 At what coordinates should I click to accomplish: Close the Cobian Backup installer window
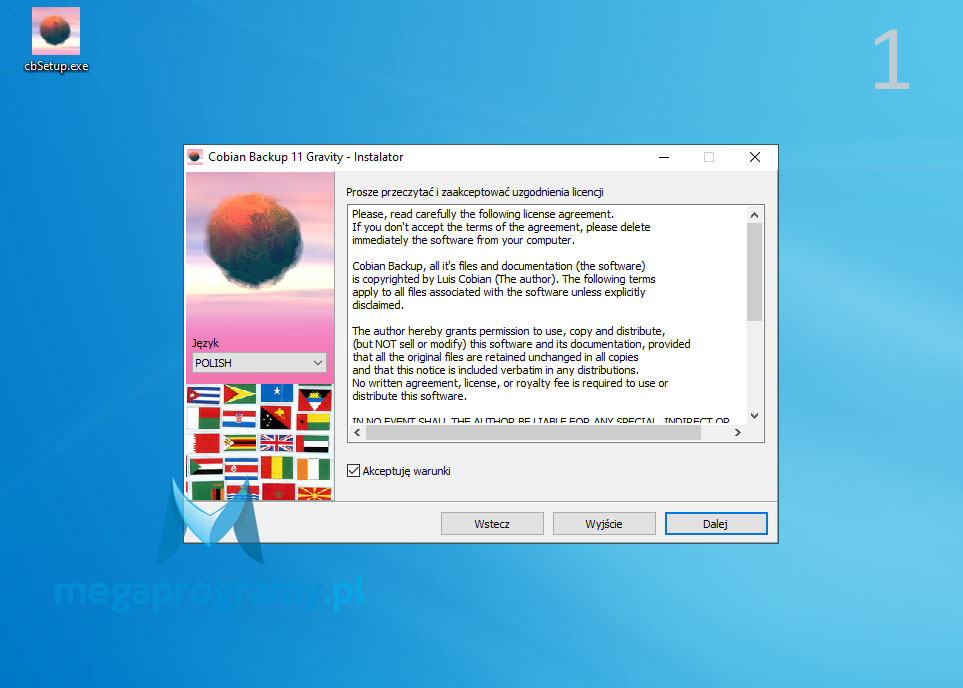tap(755, 157)
